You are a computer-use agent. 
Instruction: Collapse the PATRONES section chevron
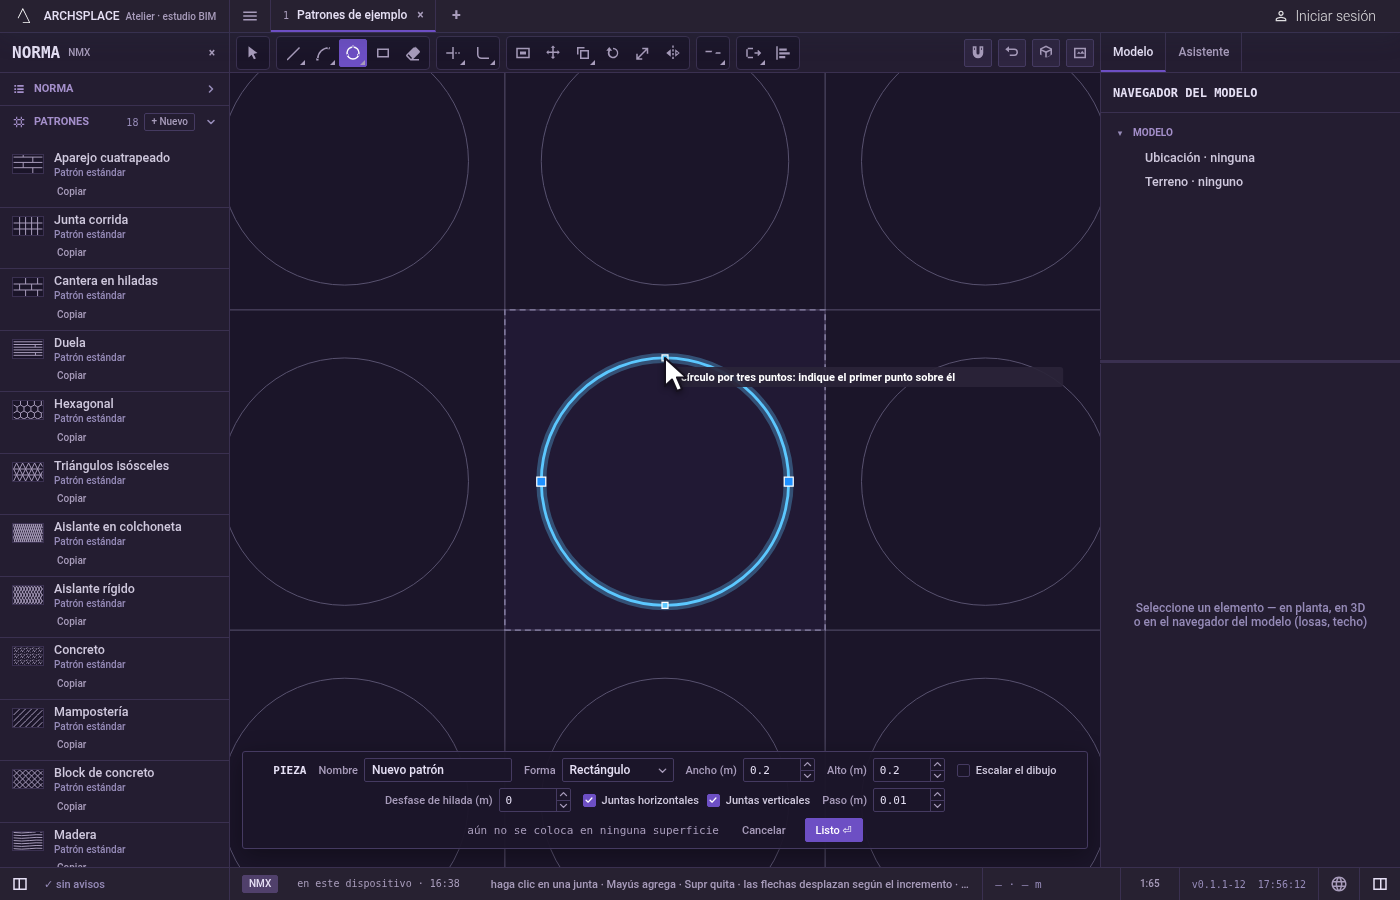coord(211,122)
